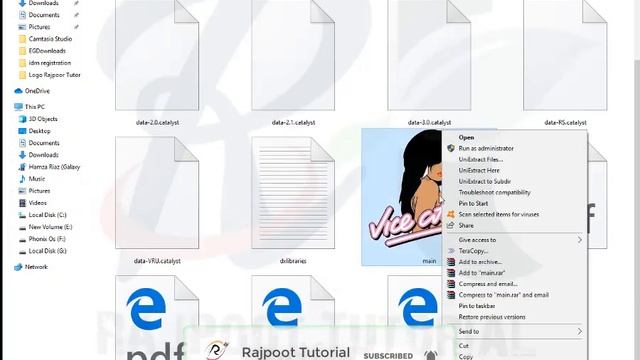Click the SUBSCRIBED button in channel banner
640x360 pixels.
pos(388,356)
